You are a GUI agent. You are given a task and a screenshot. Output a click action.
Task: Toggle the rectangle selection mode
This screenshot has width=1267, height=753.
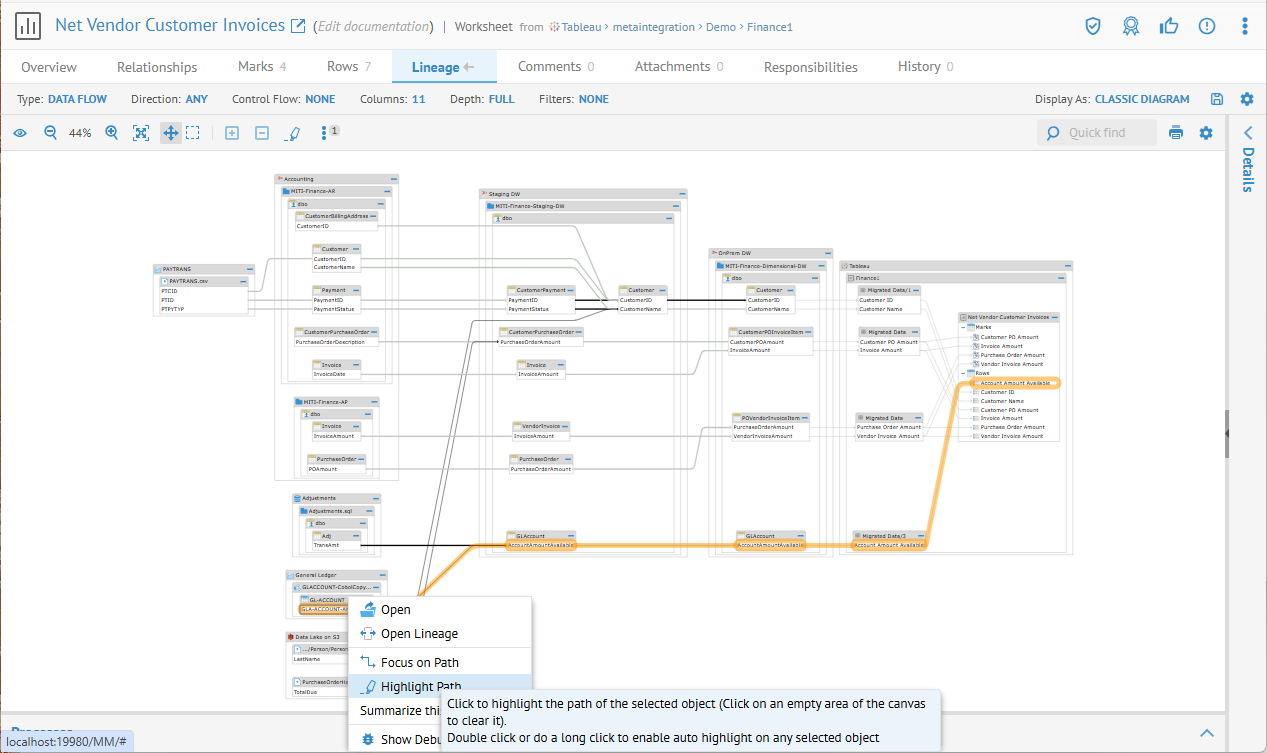pyautogui.click(x=193, y=133)
